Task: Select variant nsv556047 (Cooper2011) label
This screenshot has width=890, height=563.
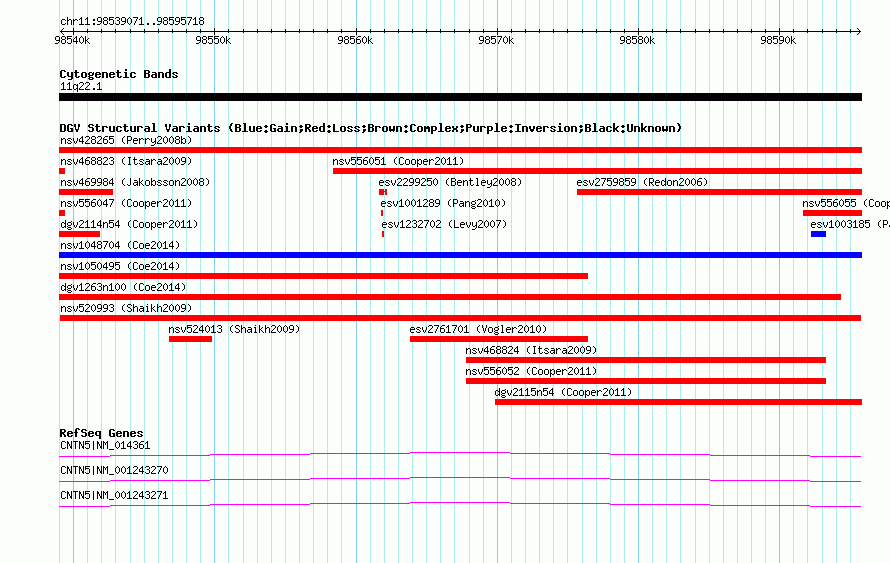Action: tap(126, 203)
